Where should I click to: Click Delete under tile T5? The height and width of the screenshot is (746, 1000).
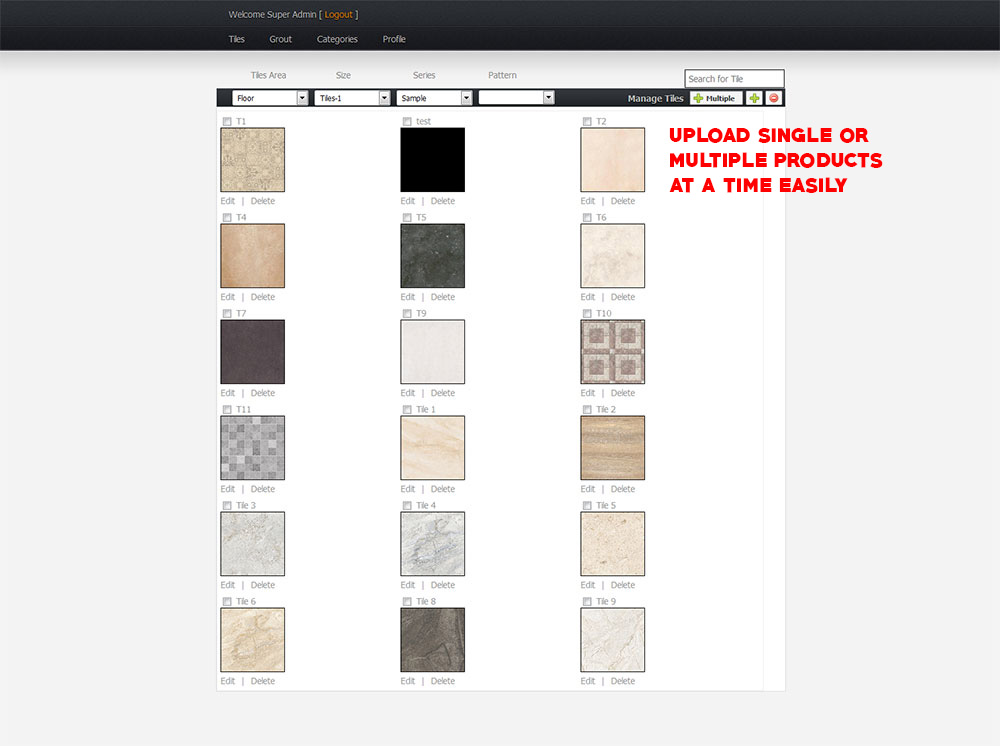tap(443, 297)
